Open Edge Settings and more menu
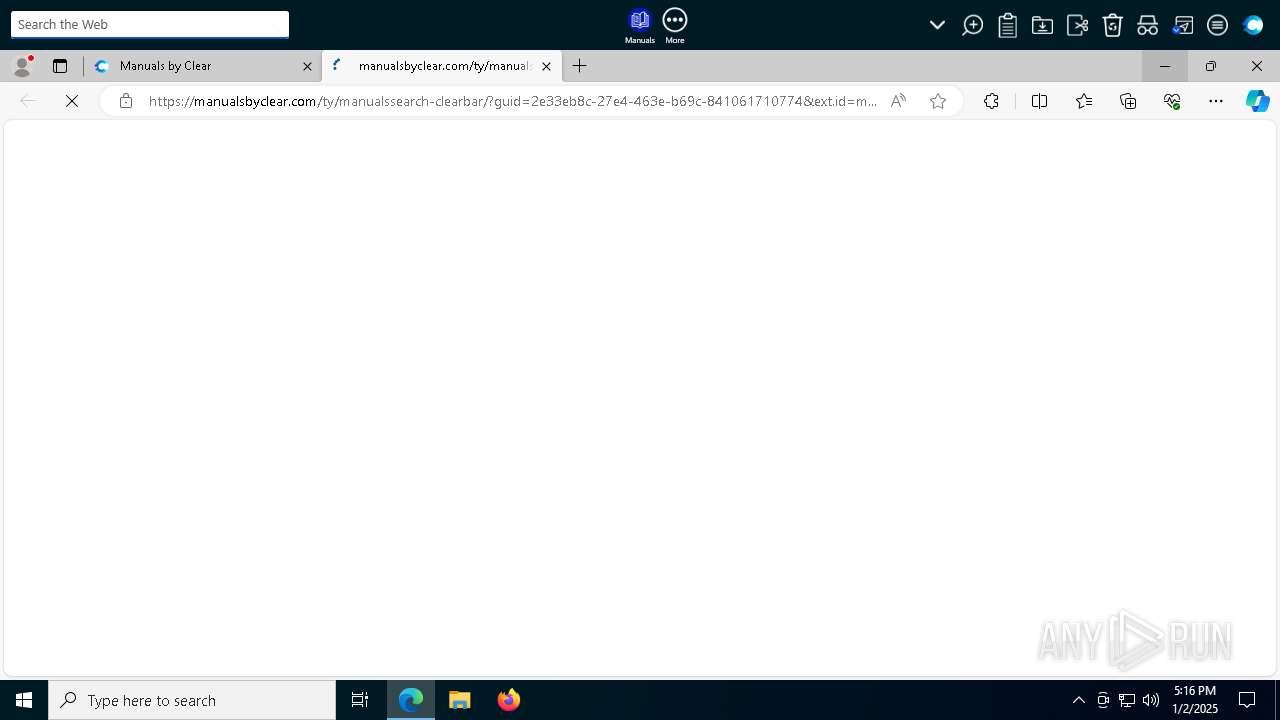This screenshot has width=1280, height=720. click(1216, 101)
